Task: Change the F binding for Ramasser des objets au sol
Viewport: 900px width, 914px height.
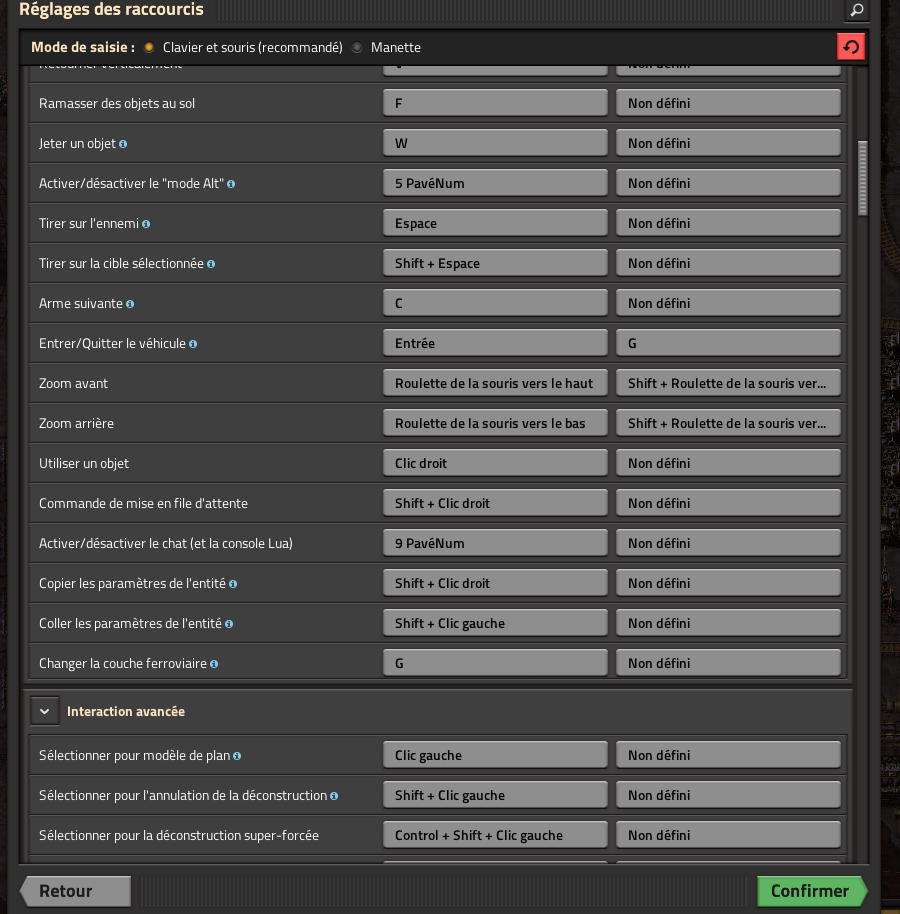Action: click(x=495, y=103)
